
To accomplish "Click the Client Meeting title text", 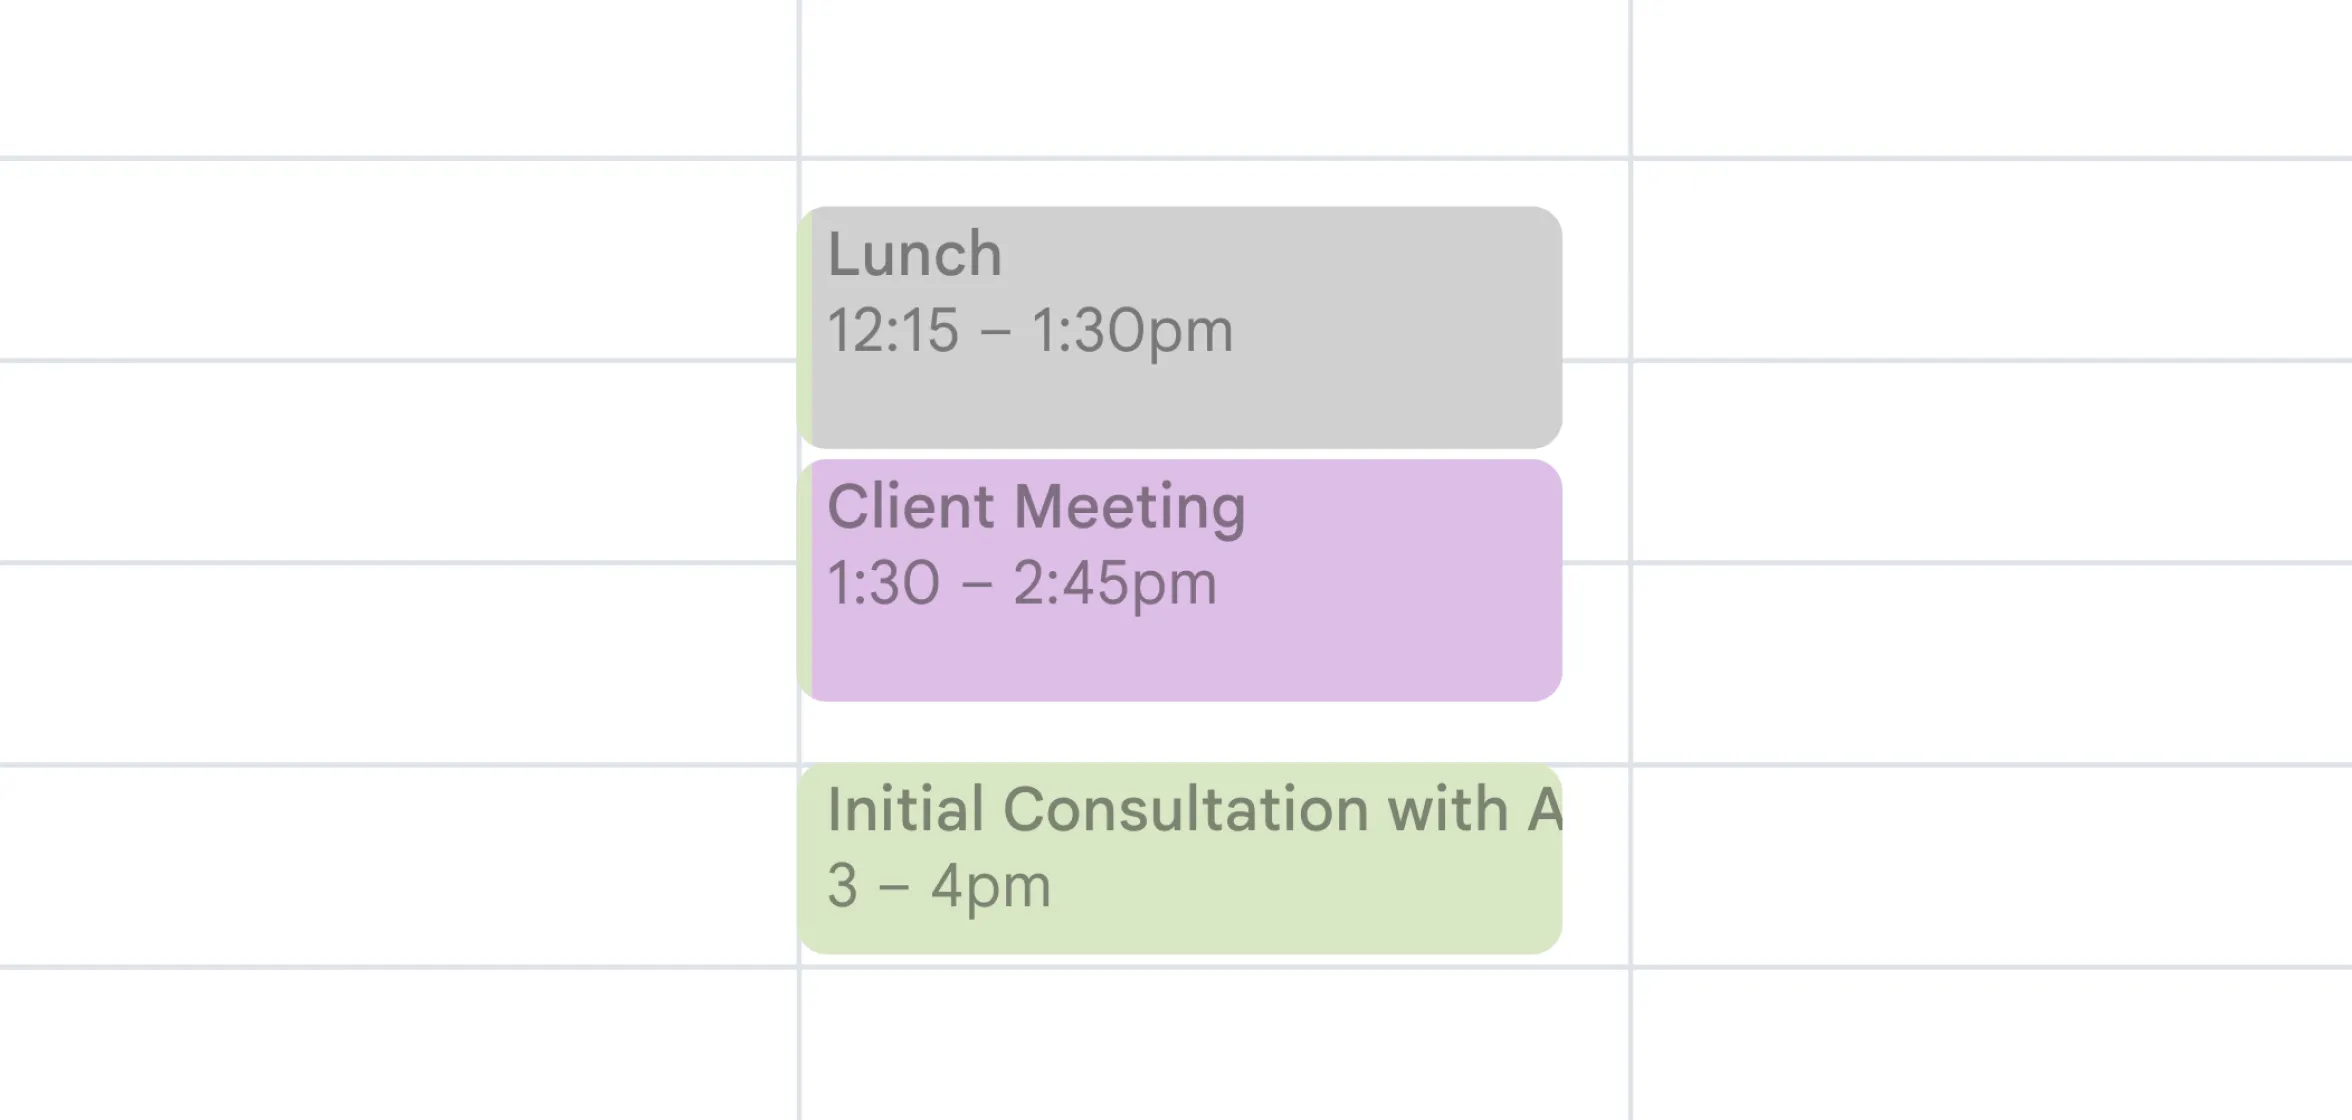I will pos(1037,506).
